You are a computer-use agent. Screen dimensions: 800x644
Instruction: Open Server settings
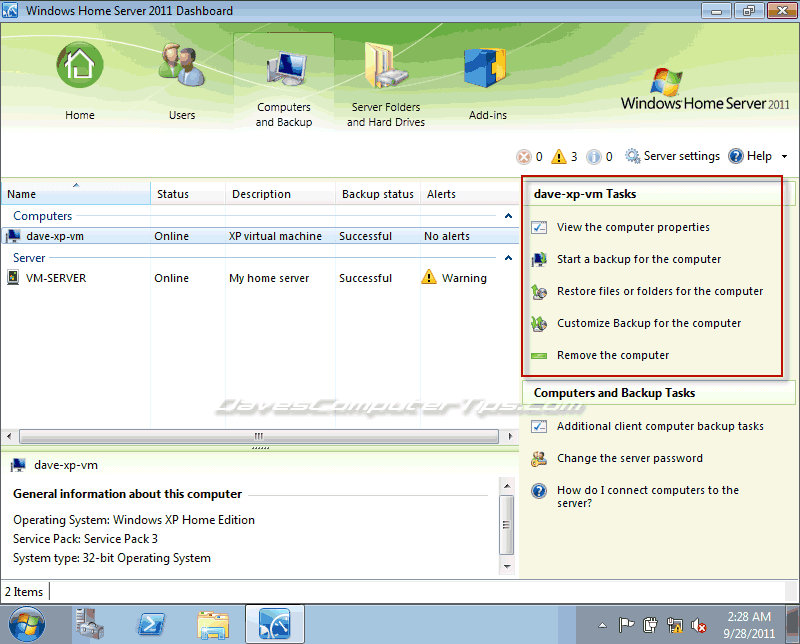(672, 156)
